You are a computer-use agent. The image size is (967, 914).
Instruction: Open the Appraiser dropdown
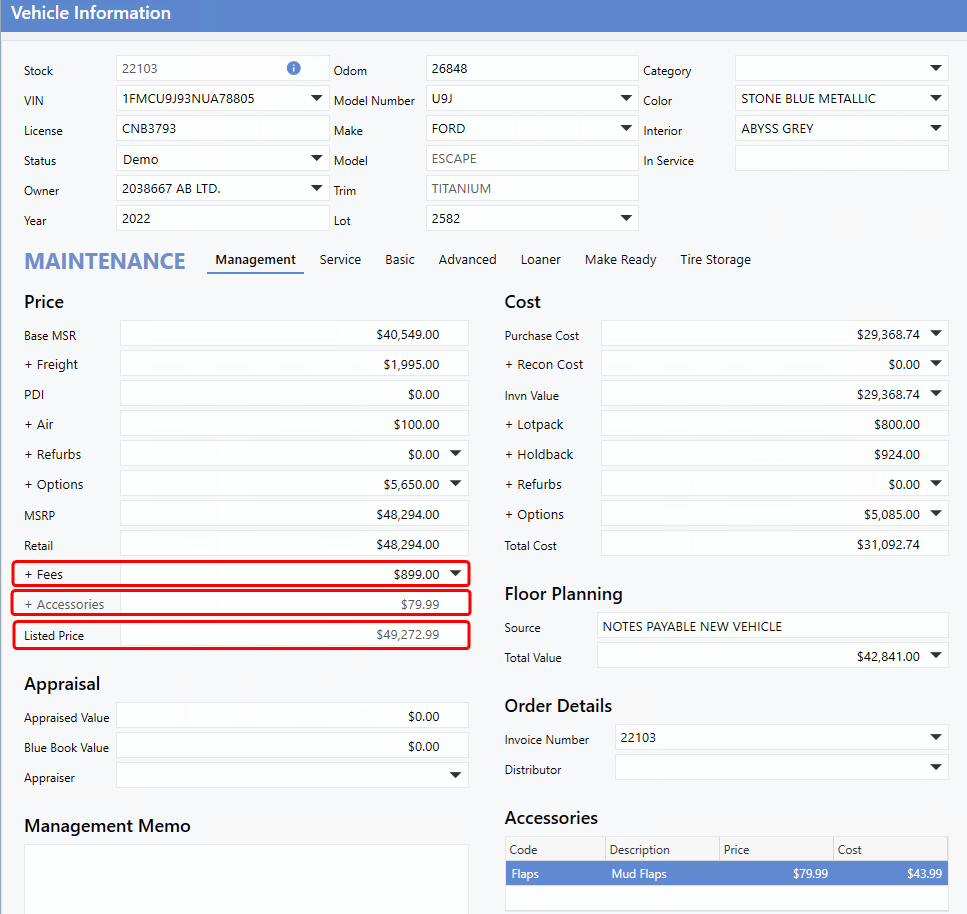(x=456, y=775)
